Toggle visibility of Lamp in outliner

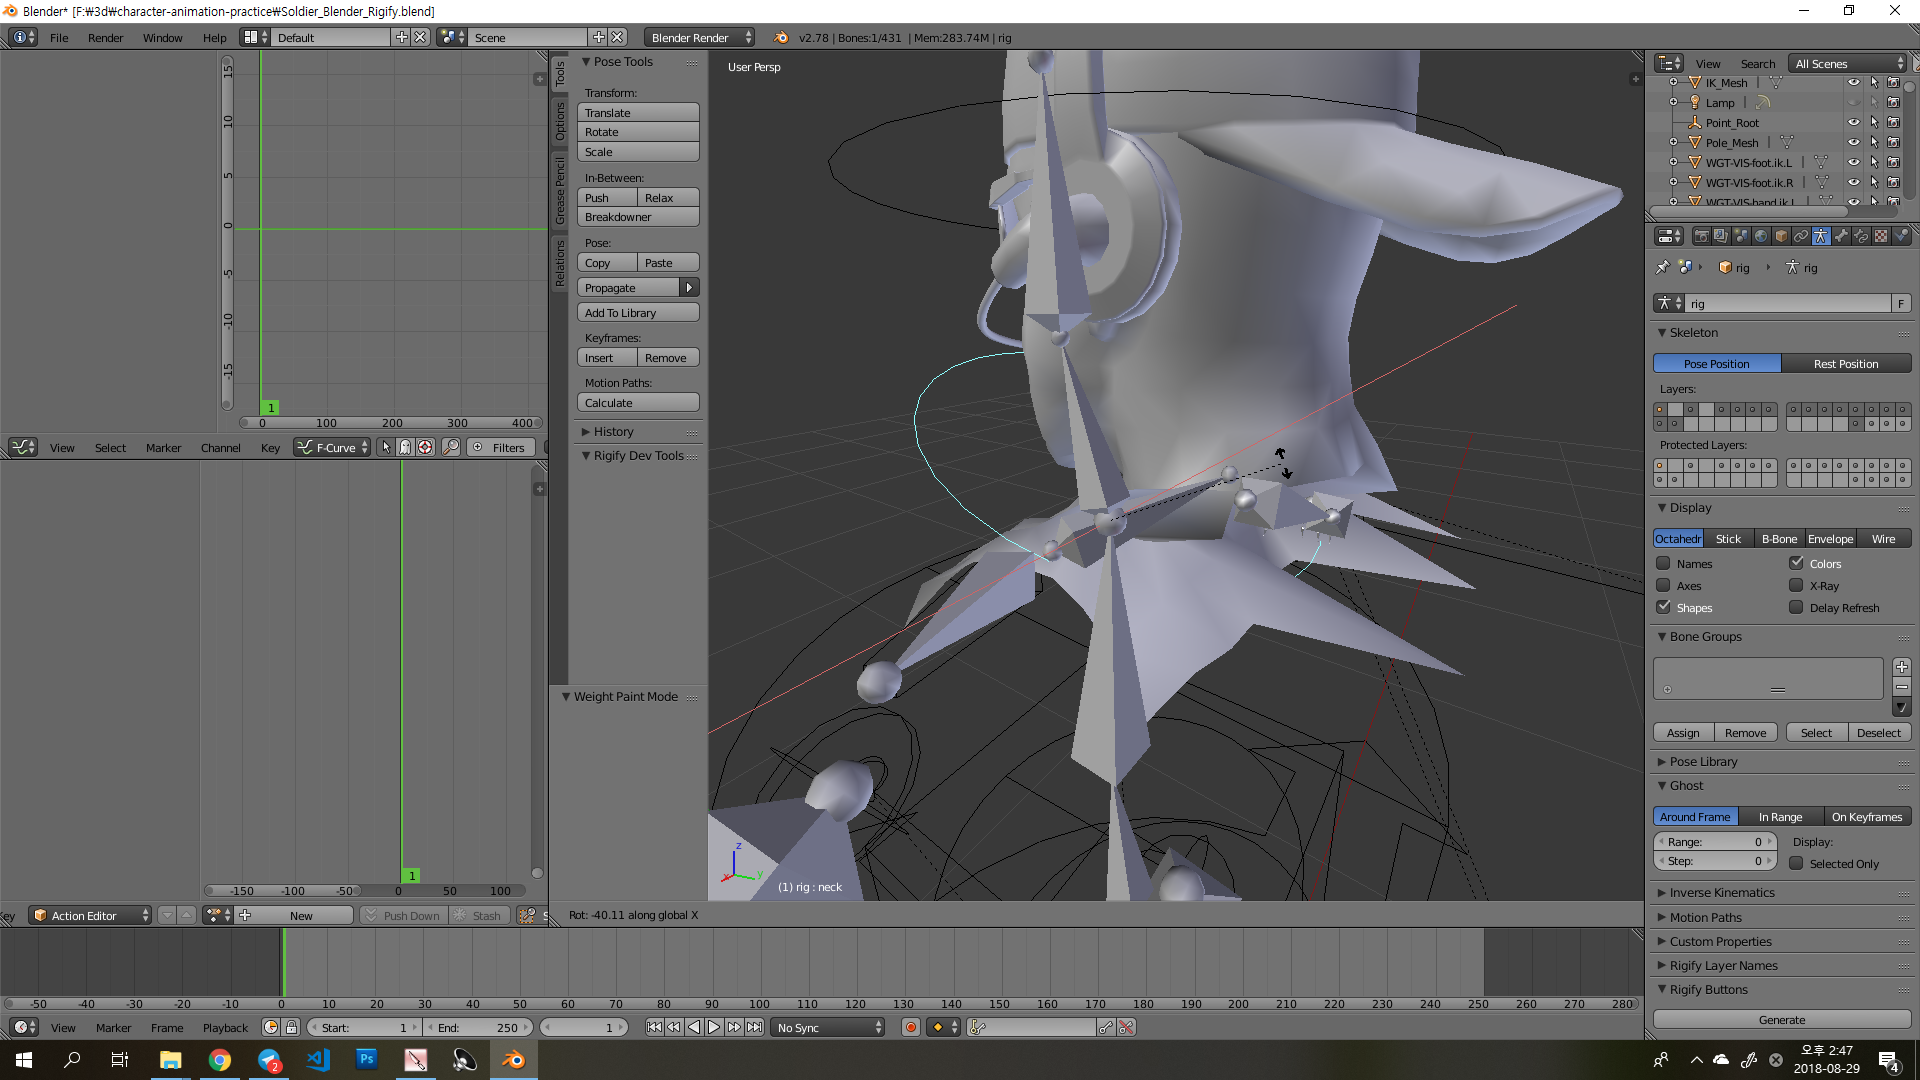1854,102
